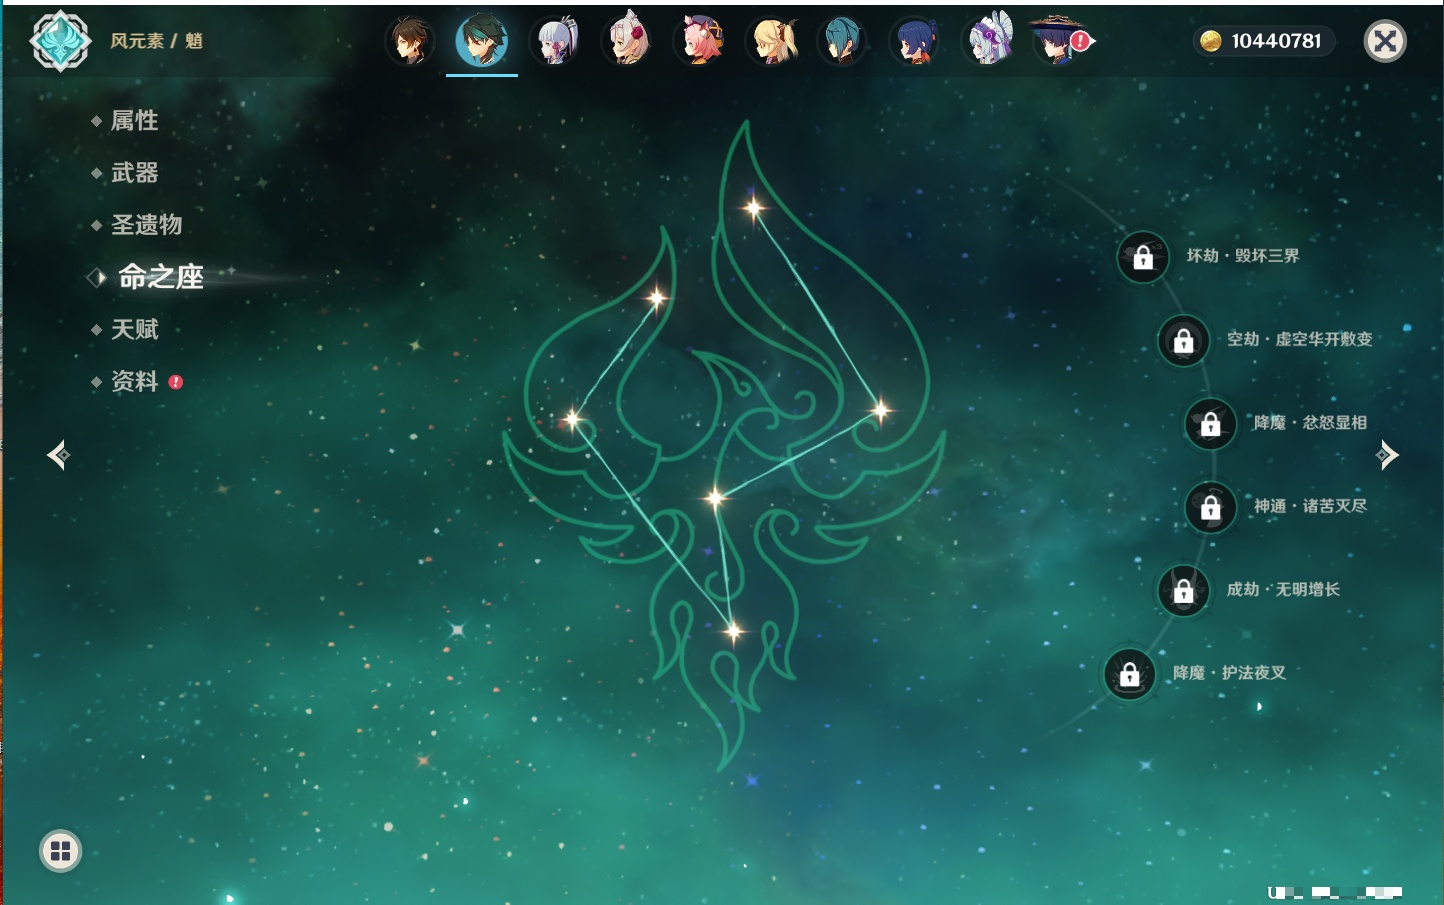Click the Anemo element emblem icon
This screenshot has height=905, width=1444.
(x=60, y=41)
